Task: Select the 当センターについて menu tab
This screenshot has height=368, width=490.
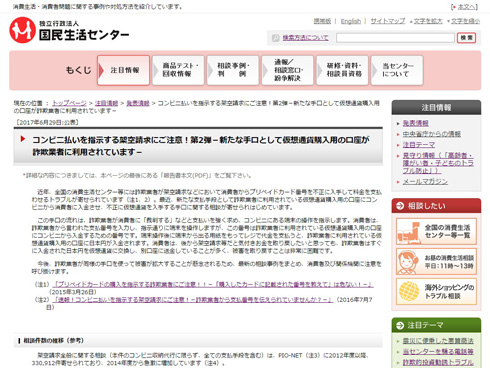Action: point(397,70)
